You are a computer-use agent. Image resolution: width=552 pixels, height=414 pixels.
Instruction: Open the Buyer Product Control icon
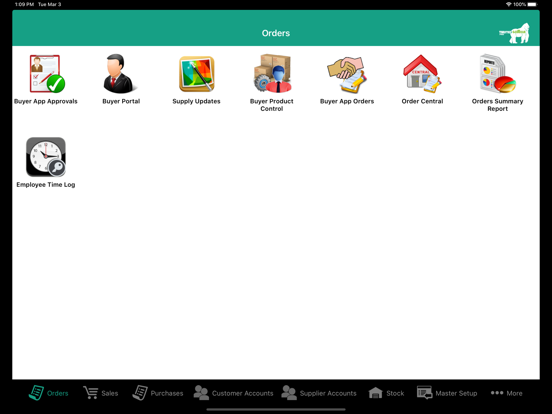[272, 73]
